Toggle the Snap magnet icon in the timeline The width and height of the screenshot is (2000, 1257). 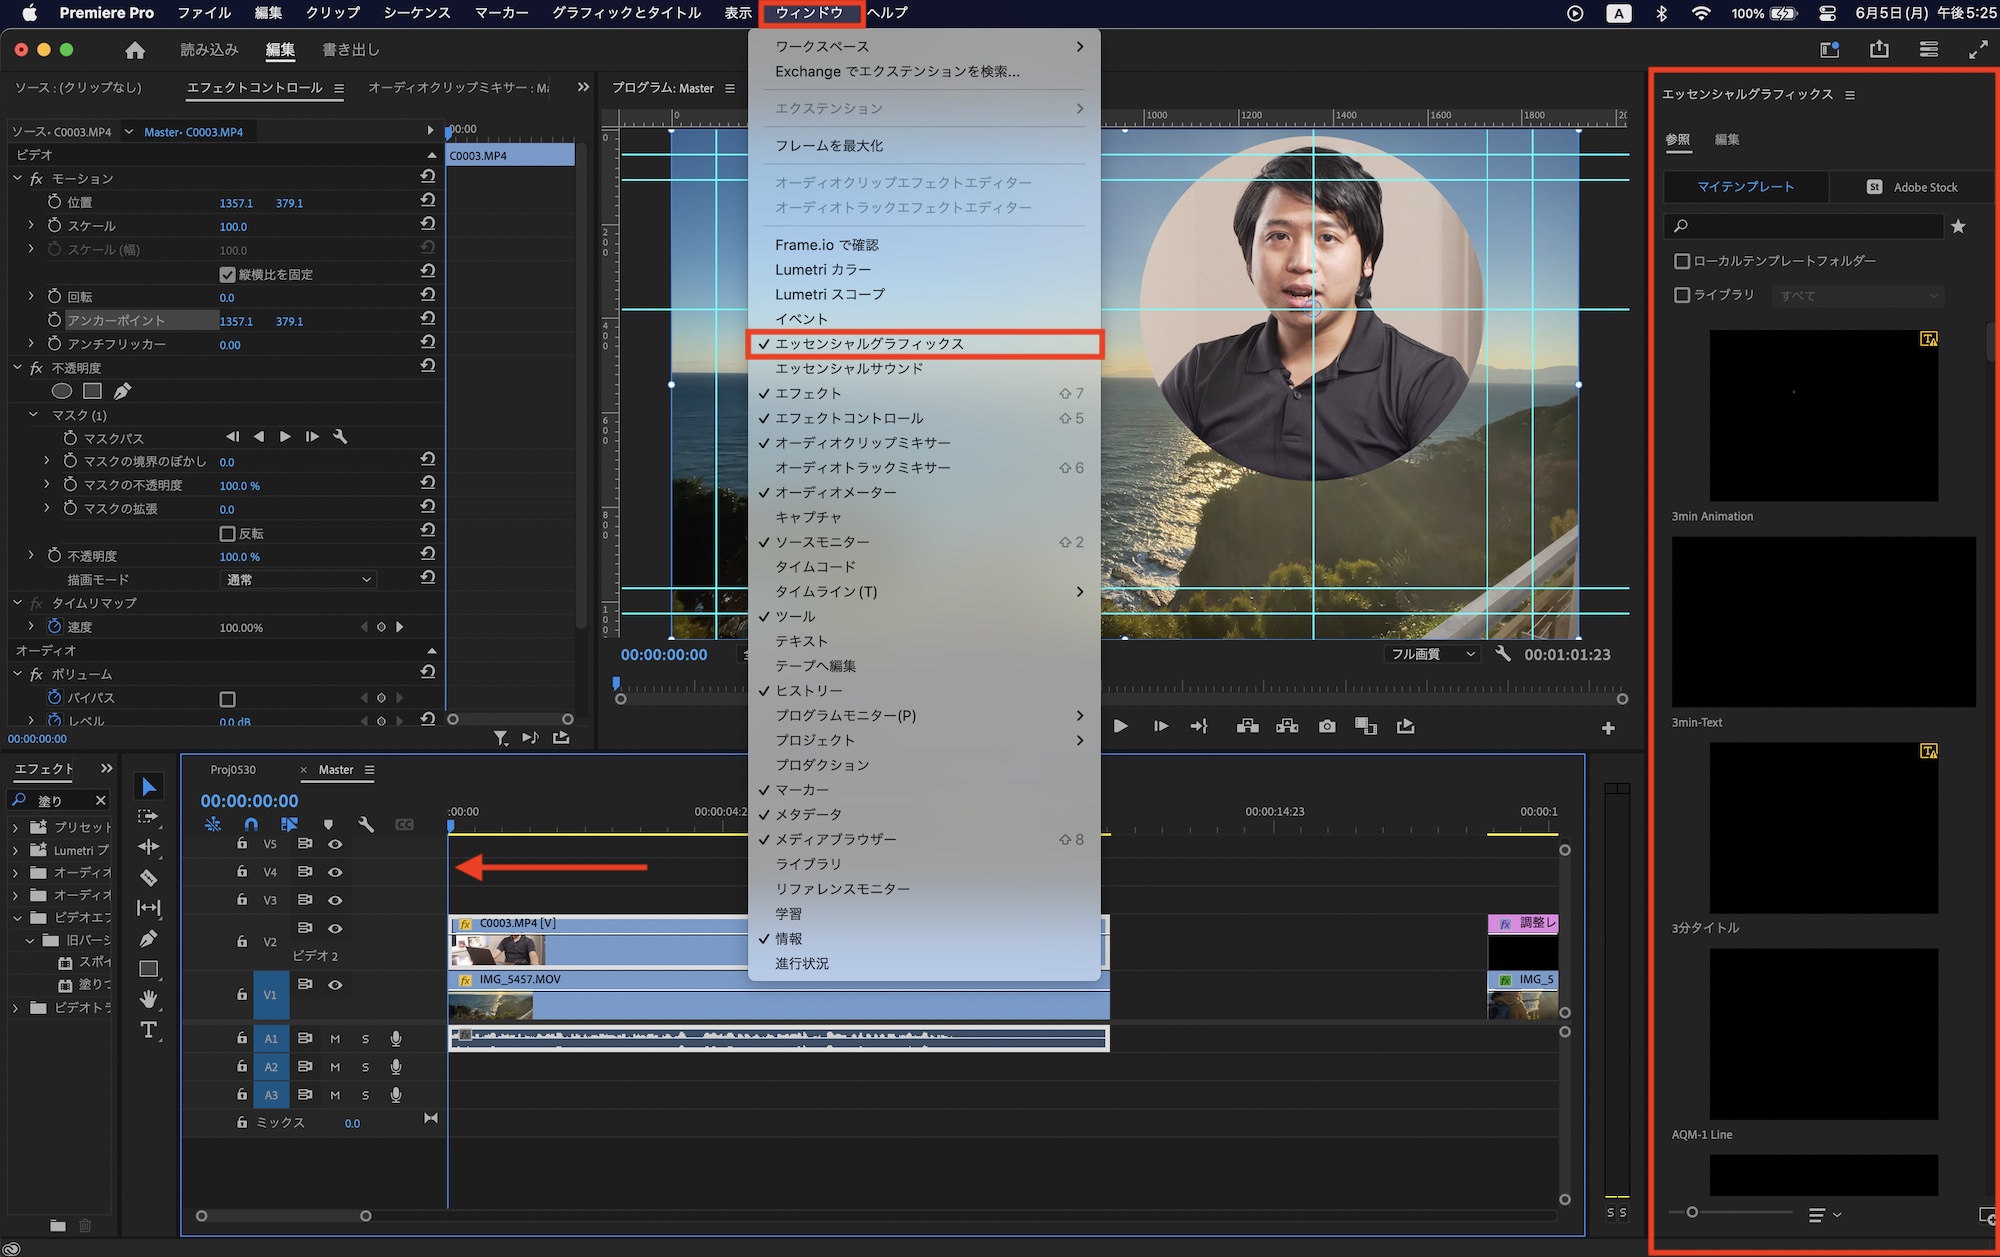tap(251, 824)
